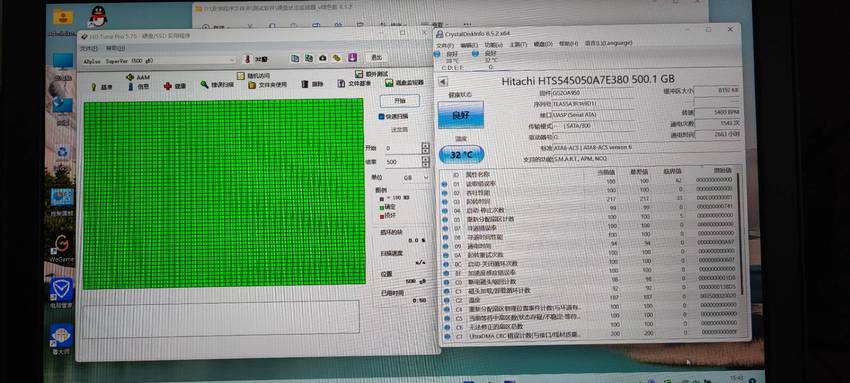Open the Benchmark tab with bulb icon

(x=101, y=87)
